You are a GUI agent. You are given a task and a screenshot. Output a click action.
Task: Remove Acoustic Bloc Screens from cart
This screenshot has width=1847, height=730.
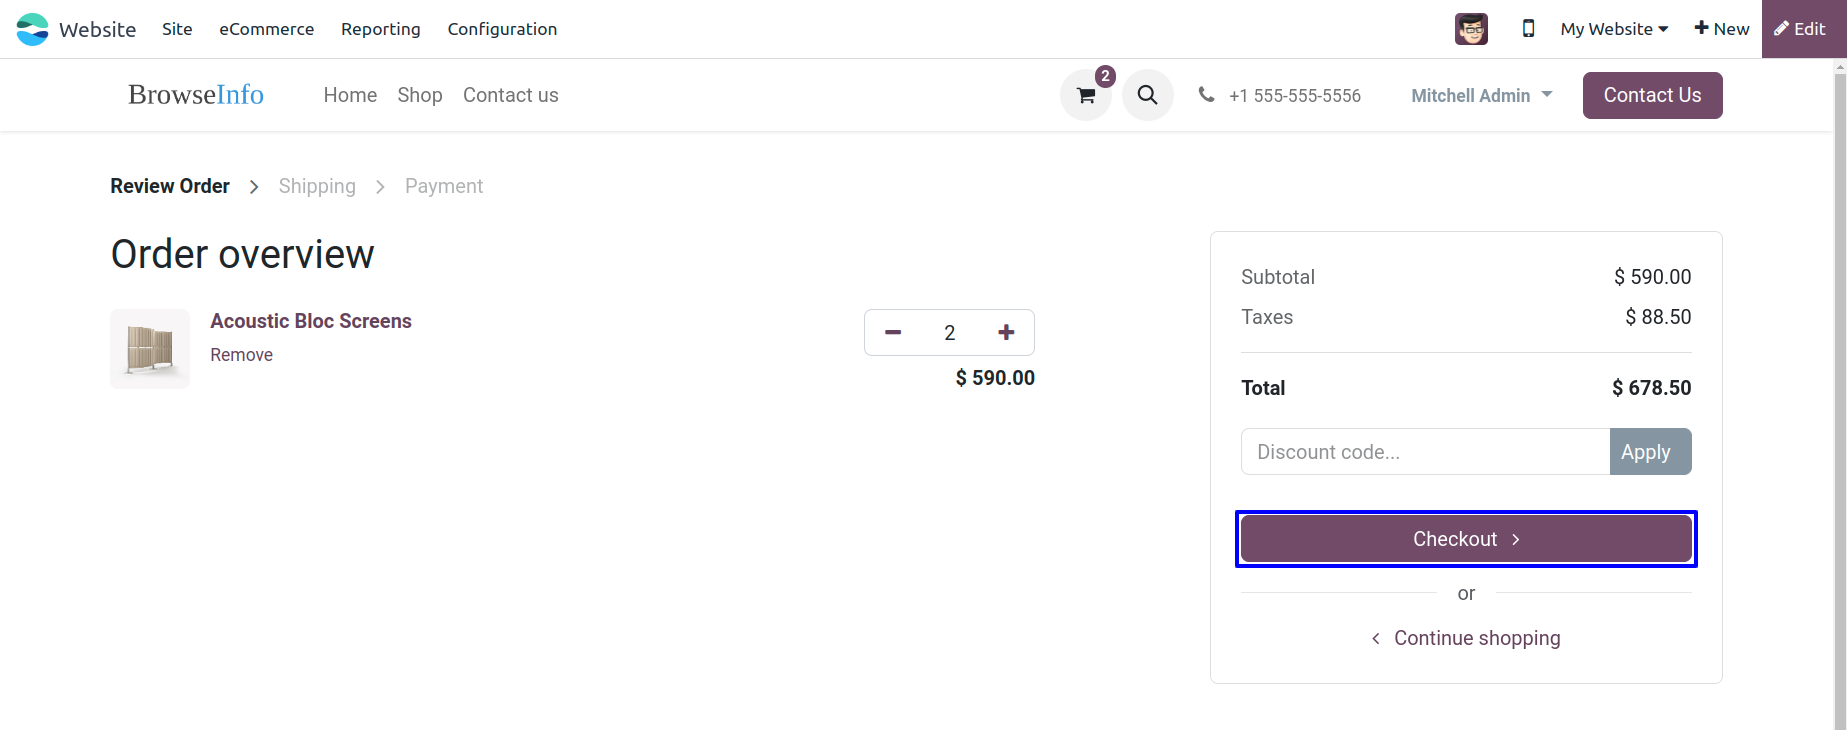point(241,355)
